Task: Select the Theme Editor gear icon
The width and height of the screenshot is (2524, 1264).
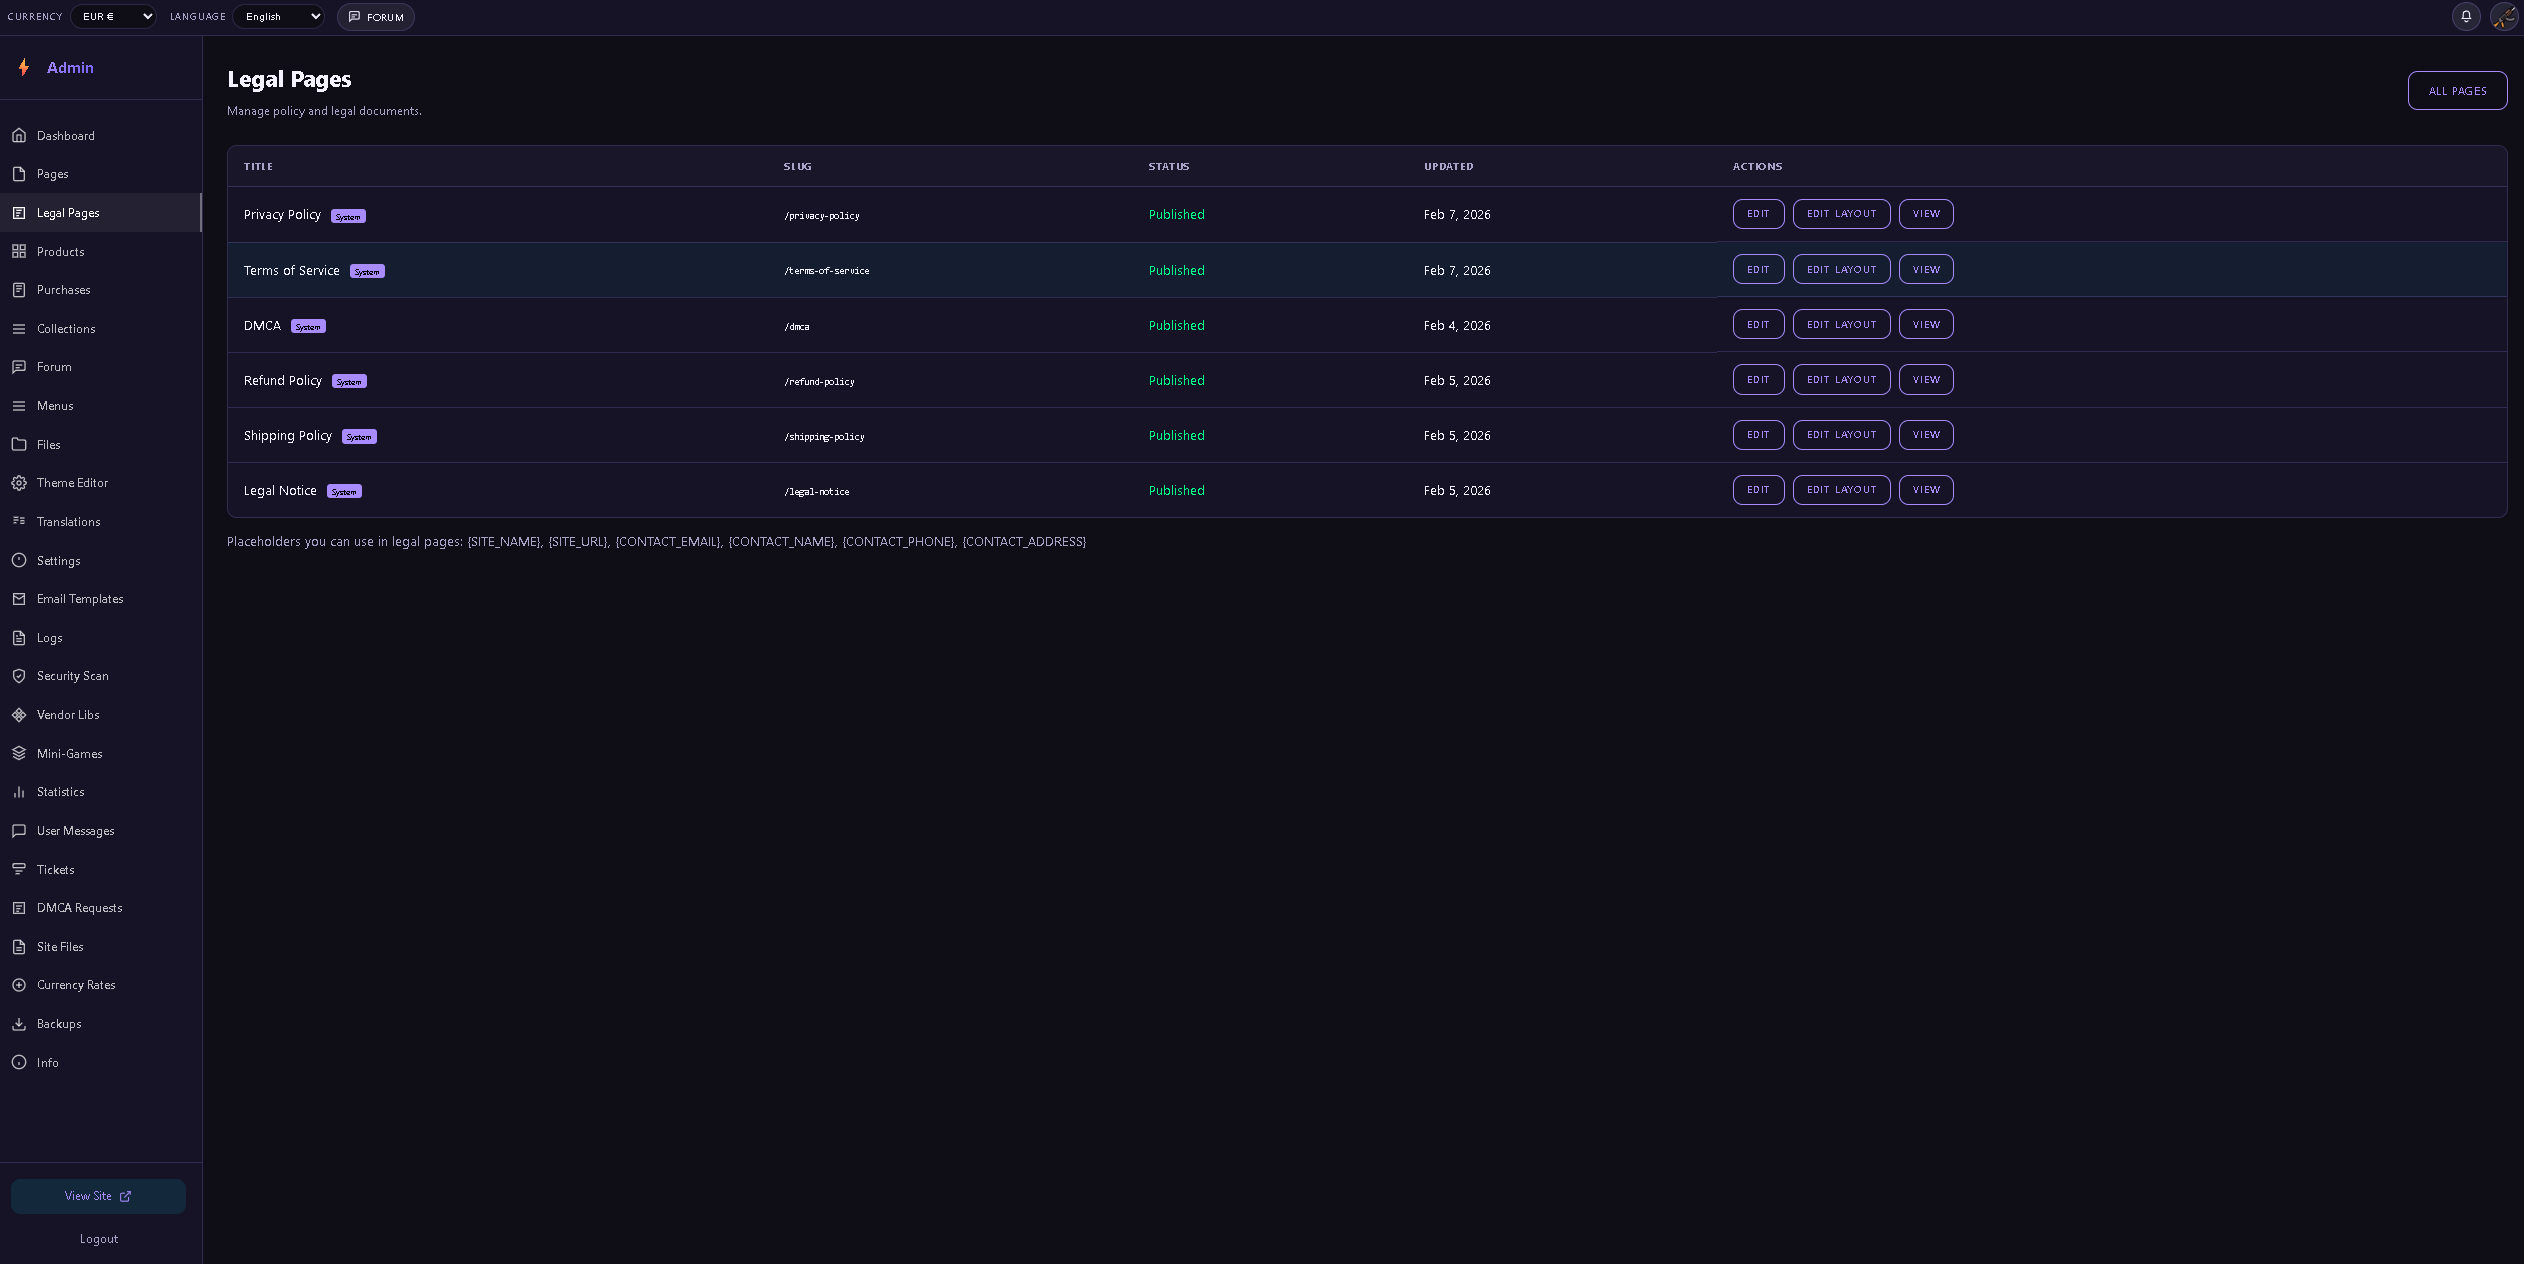Action: [21, 482]
